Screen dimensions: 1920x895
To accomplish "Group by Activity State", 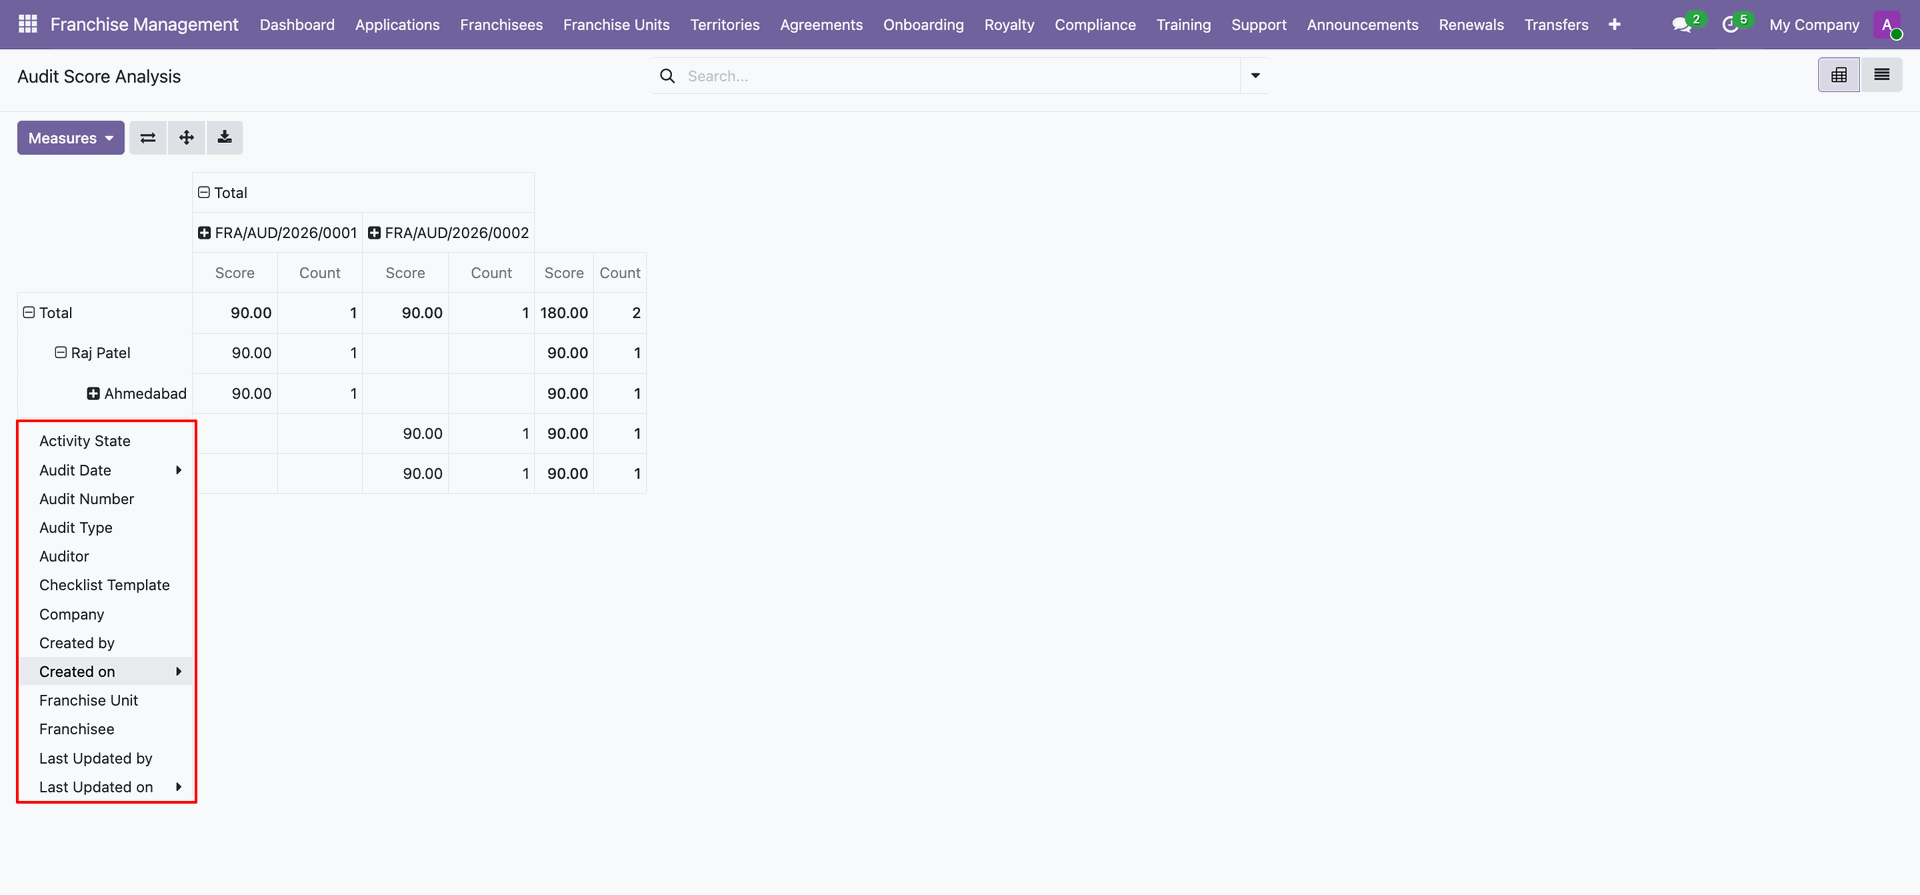I will click(106, 441).
